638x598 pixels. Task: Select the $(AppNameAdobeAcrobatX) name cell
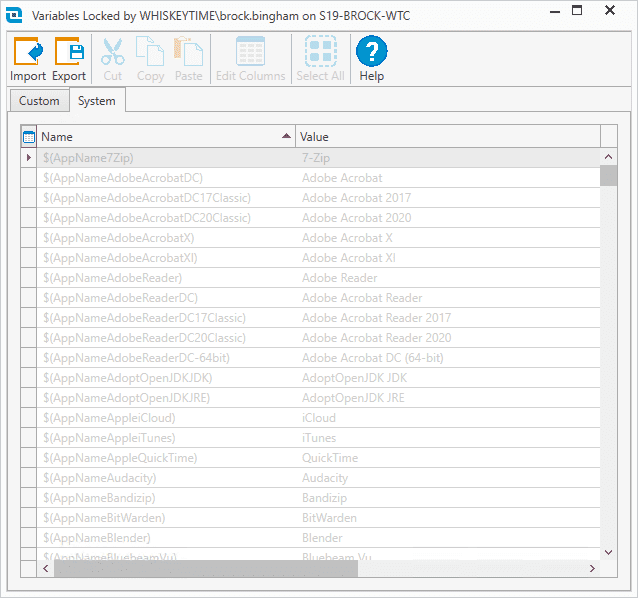tap(166, 238)
